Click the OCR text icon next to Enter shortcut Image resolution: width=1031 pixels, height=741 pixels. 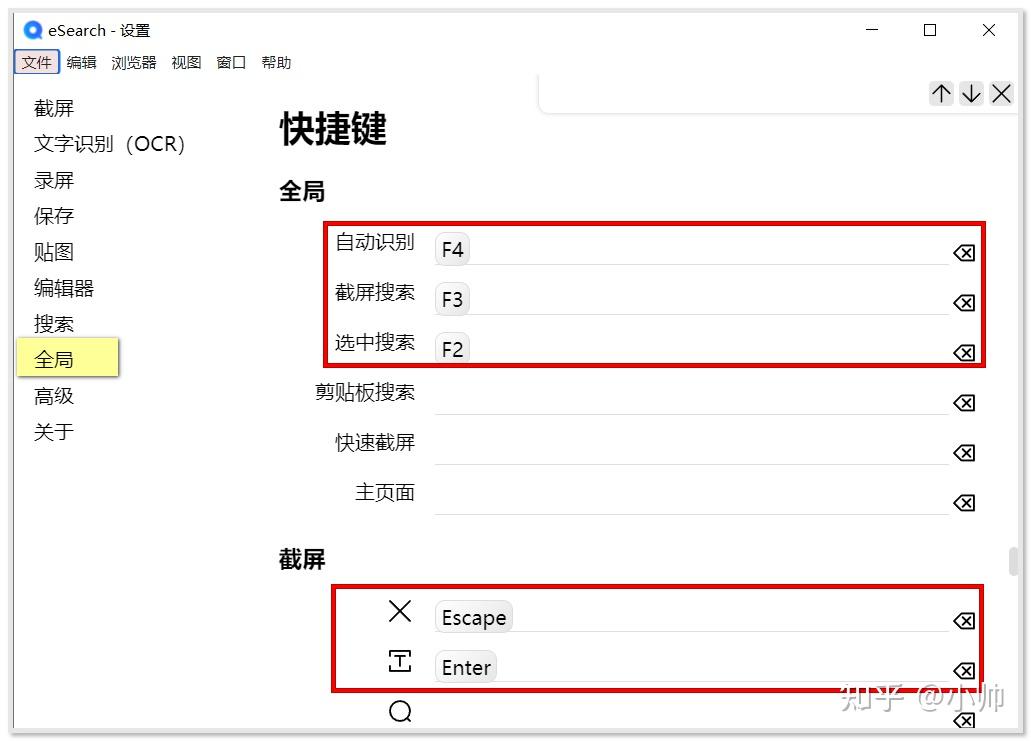[400, 661]
